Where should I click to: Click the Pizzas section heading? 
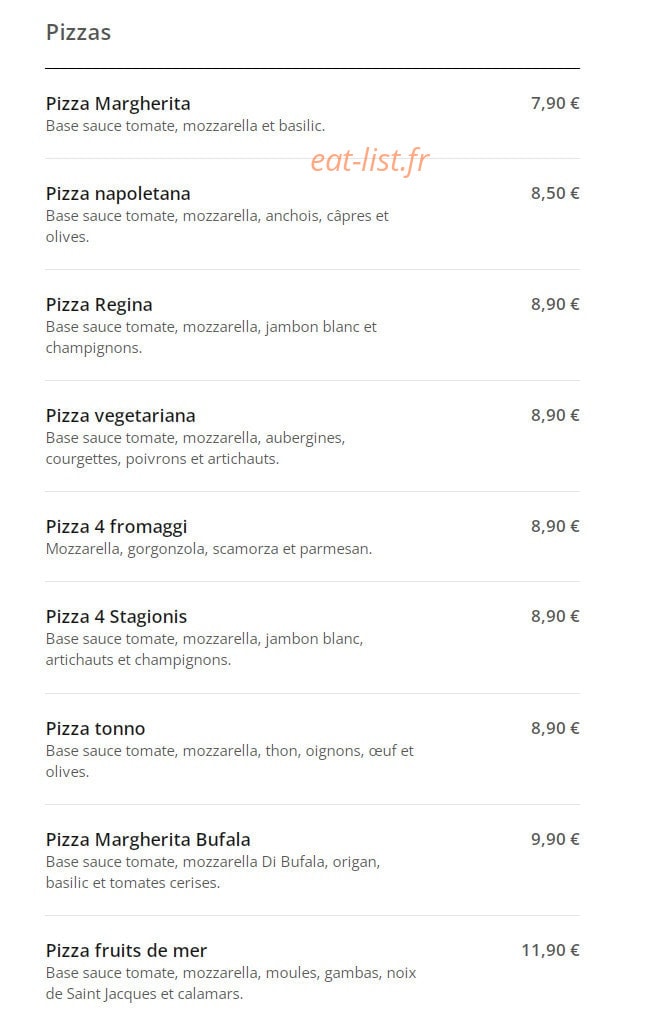click(78, 33)
